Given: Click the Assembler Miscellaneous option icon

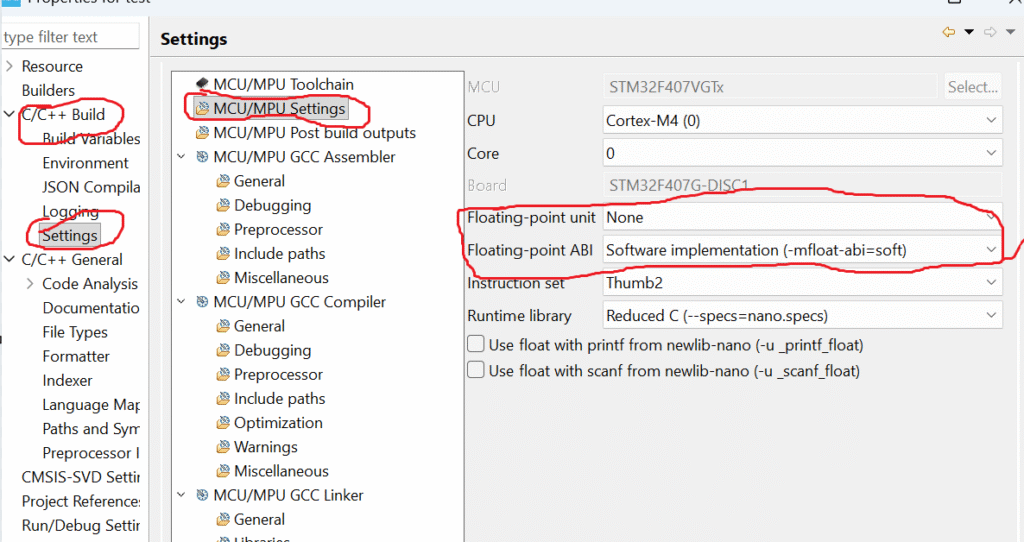Looking at the screenshot, I should click(223, 278).
